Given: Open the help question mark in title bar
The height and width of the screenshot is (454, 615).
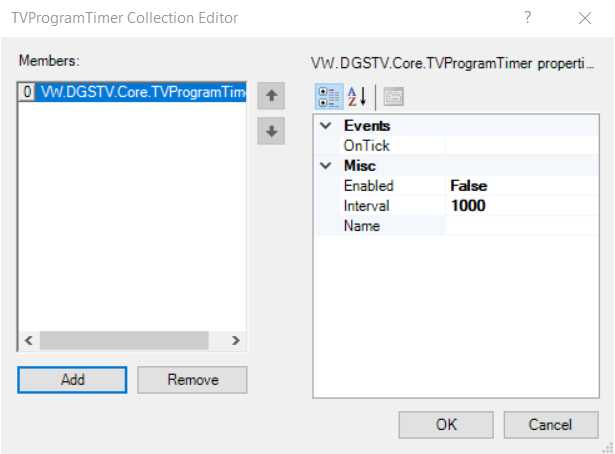Looking at the screenshot, I should pyautogui.click(x=527, y=18).
